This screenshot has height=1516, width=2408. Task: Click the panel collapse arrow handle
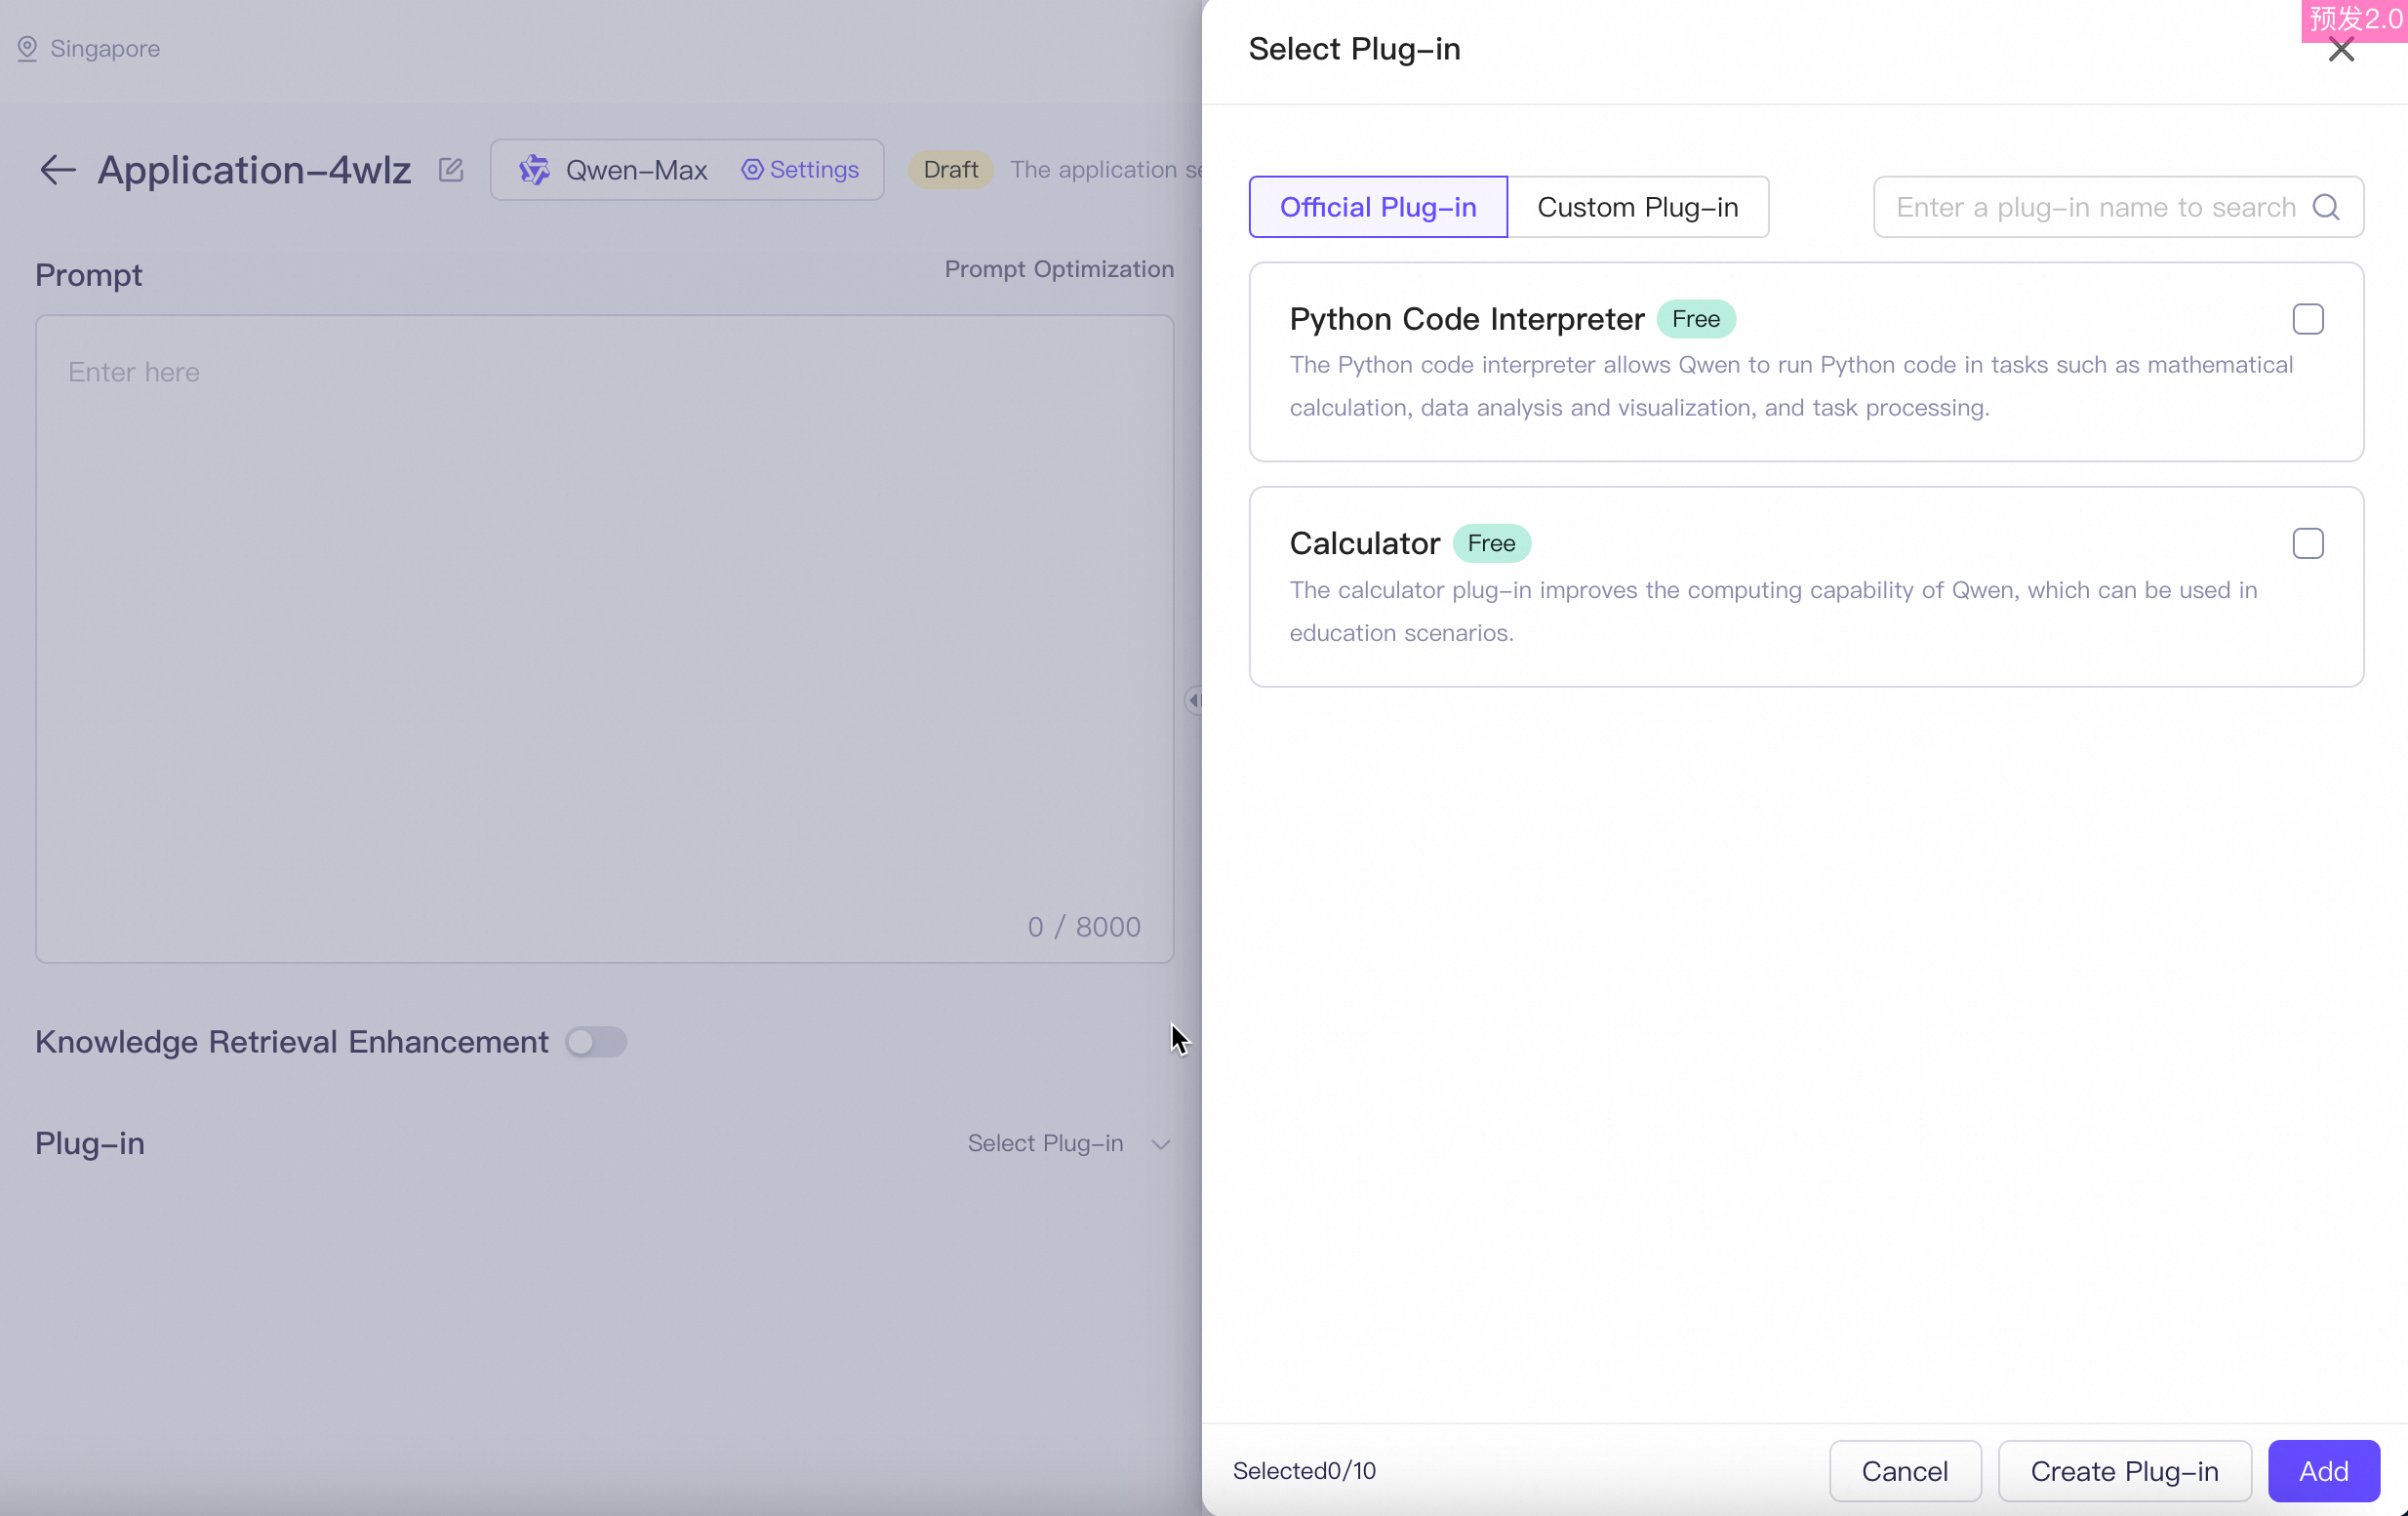tap(1193, 700)
